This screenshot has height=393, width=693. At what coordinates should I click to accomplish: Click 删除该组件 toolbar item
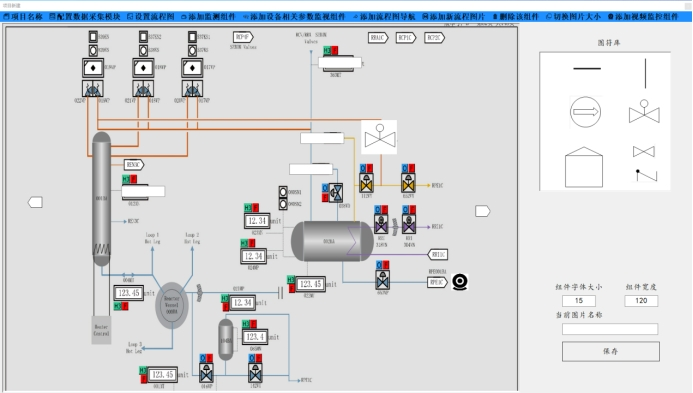click(x=515, y=17)
